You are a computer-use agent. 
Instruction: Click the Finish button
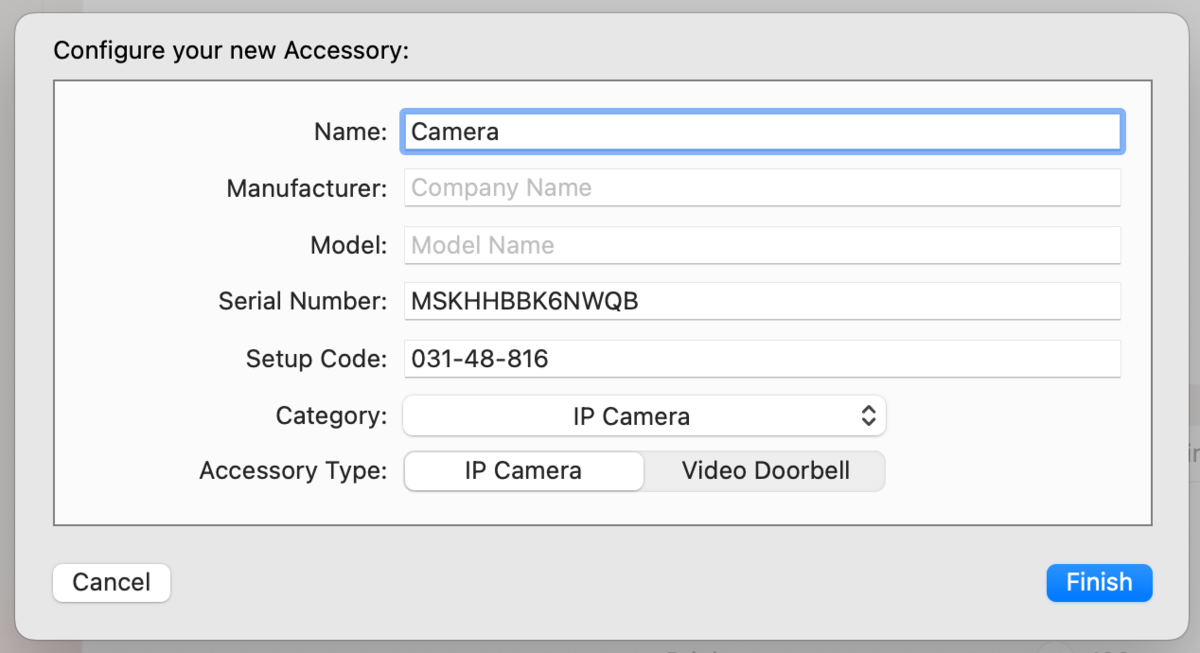[x=1099, y=583]
